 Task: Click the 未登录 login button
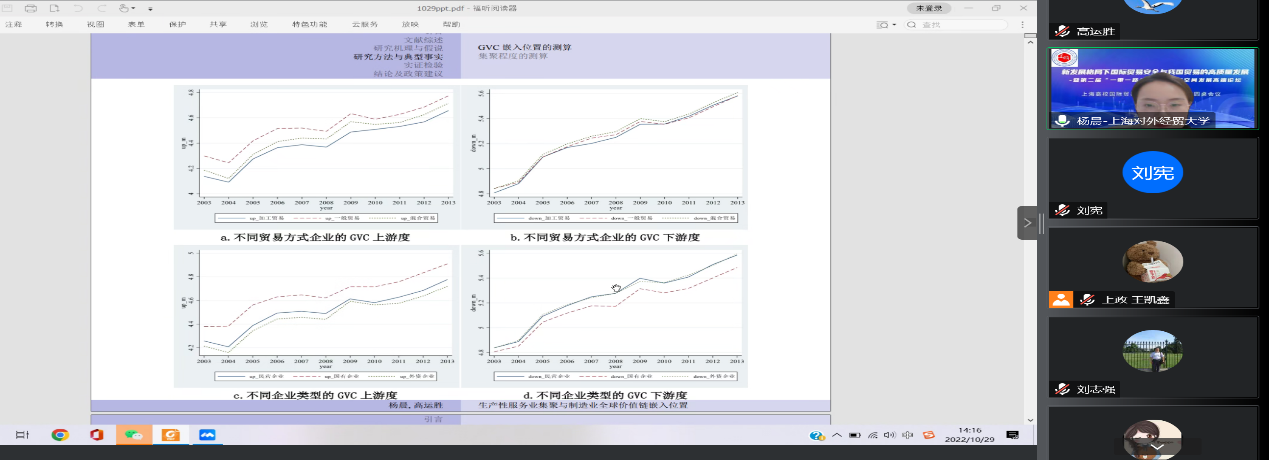[x=929, y=8]
